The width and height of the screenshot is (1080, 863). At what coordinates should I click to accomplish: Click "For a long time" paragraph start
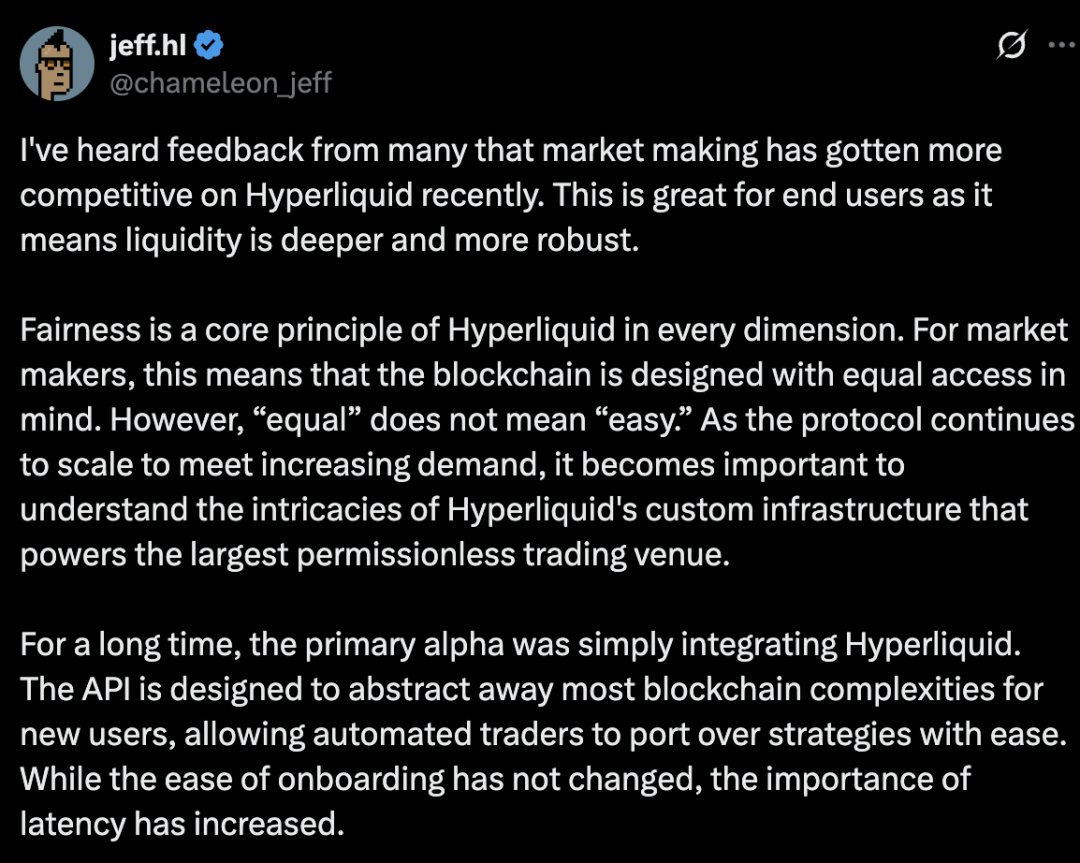coord(129,644)
